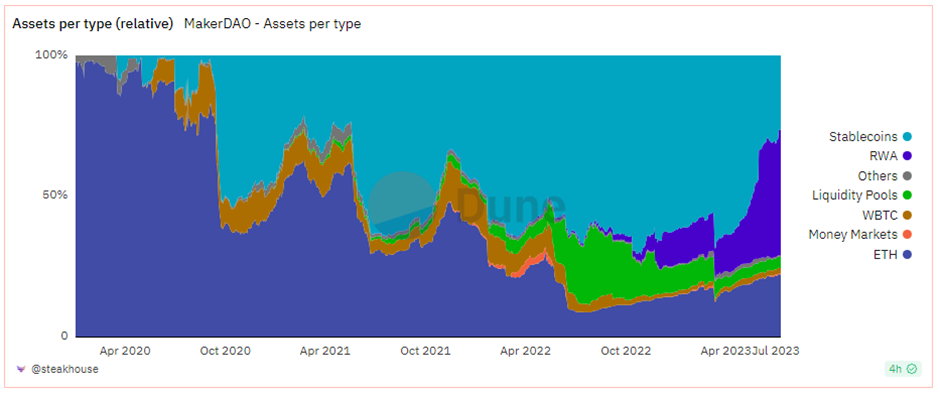940x393 pixels.
Task: Click the green checkmark status icon
Action: [912, 369]
